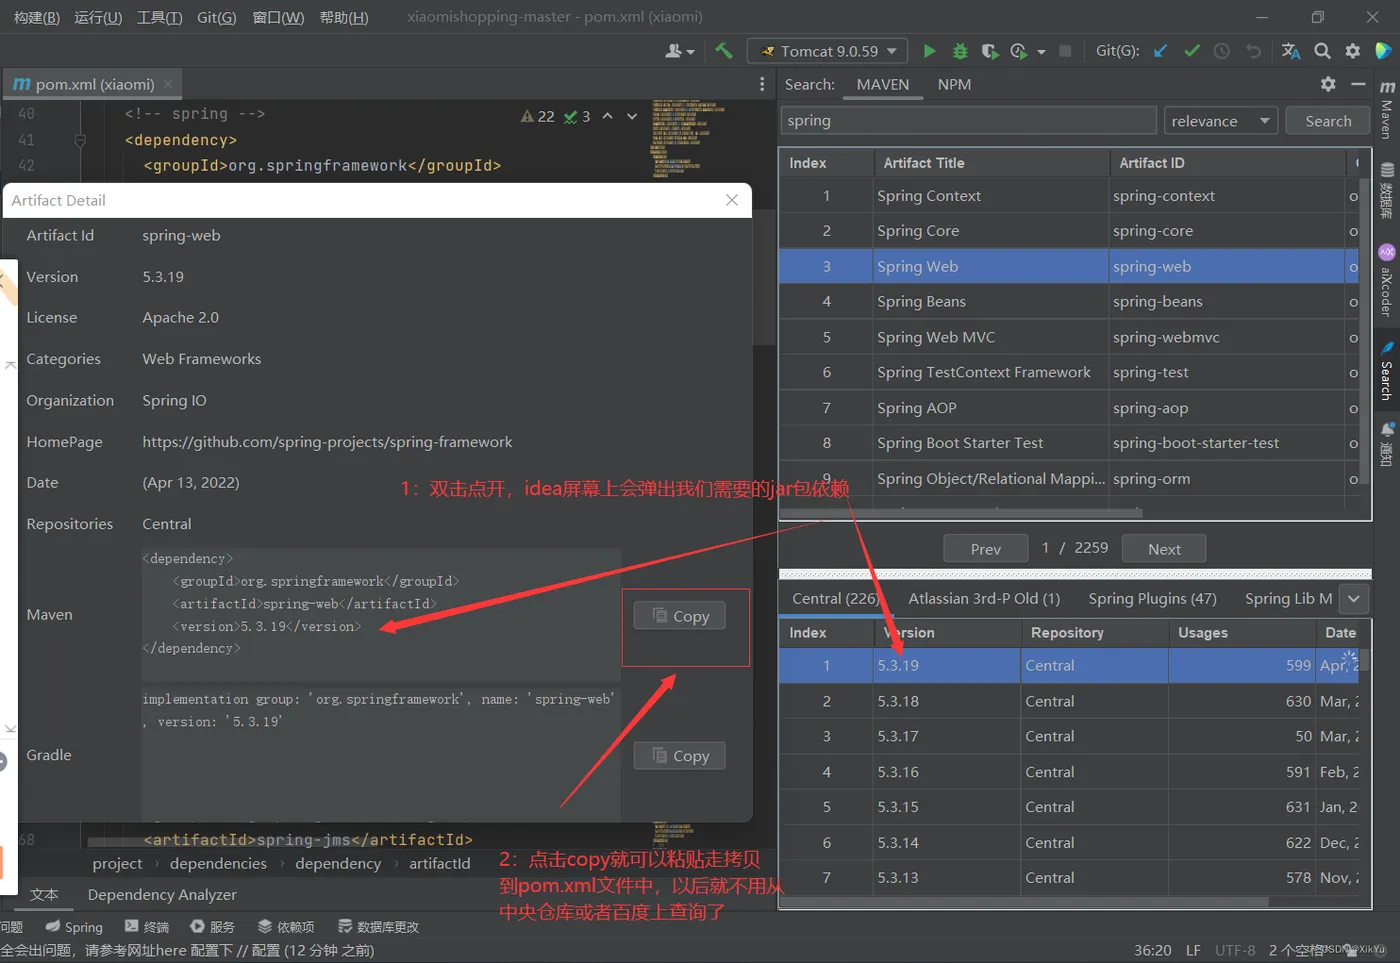Select Spring AOP result row
This screenshot has height=963, width=1400.
pyautogui.click(x=1069, y=408)
